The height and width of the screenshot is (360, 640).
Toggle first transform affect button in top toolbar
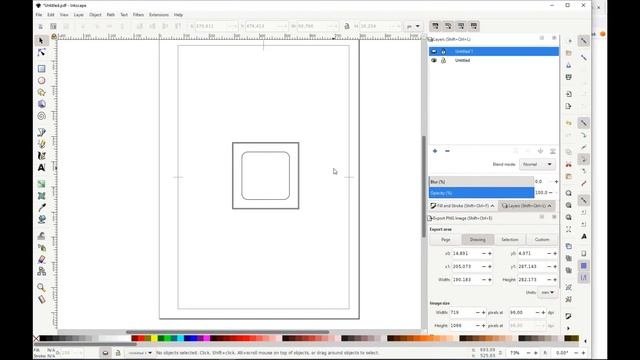coord(435,26)
